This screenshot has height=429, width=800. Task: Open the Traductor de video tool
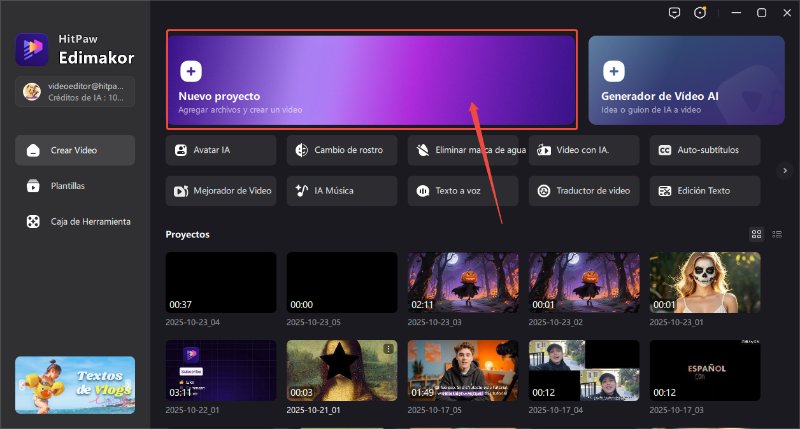[584, 190]
